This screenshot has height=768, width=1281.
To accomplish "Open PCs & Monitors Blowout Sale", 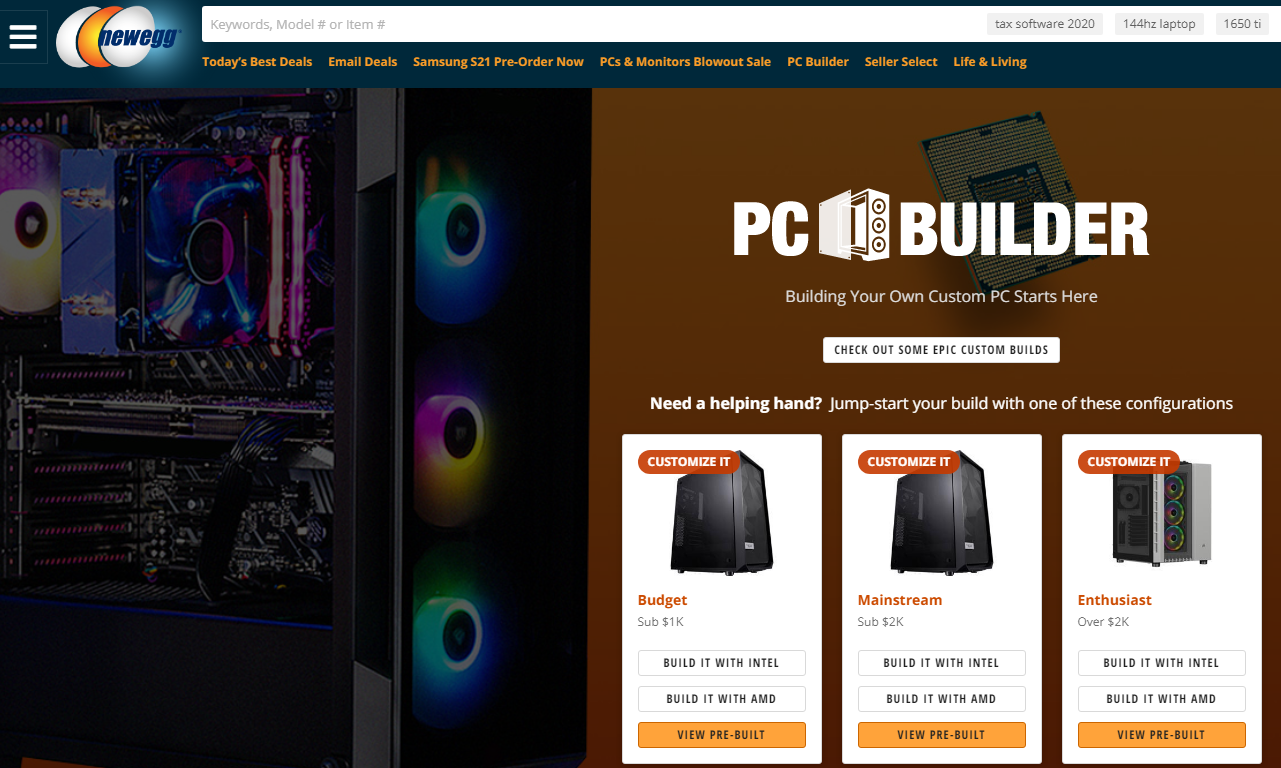I will pos(685,62).
